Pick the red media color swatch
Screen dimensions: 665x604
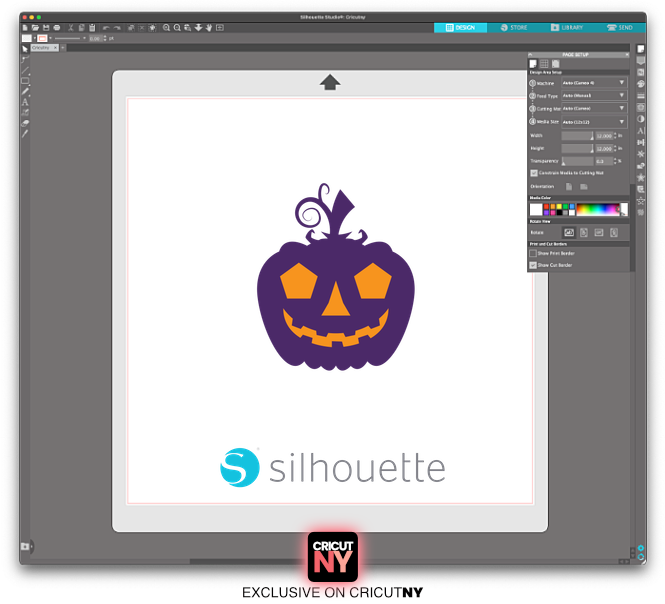pyautogui.click(x=547, y=207)
